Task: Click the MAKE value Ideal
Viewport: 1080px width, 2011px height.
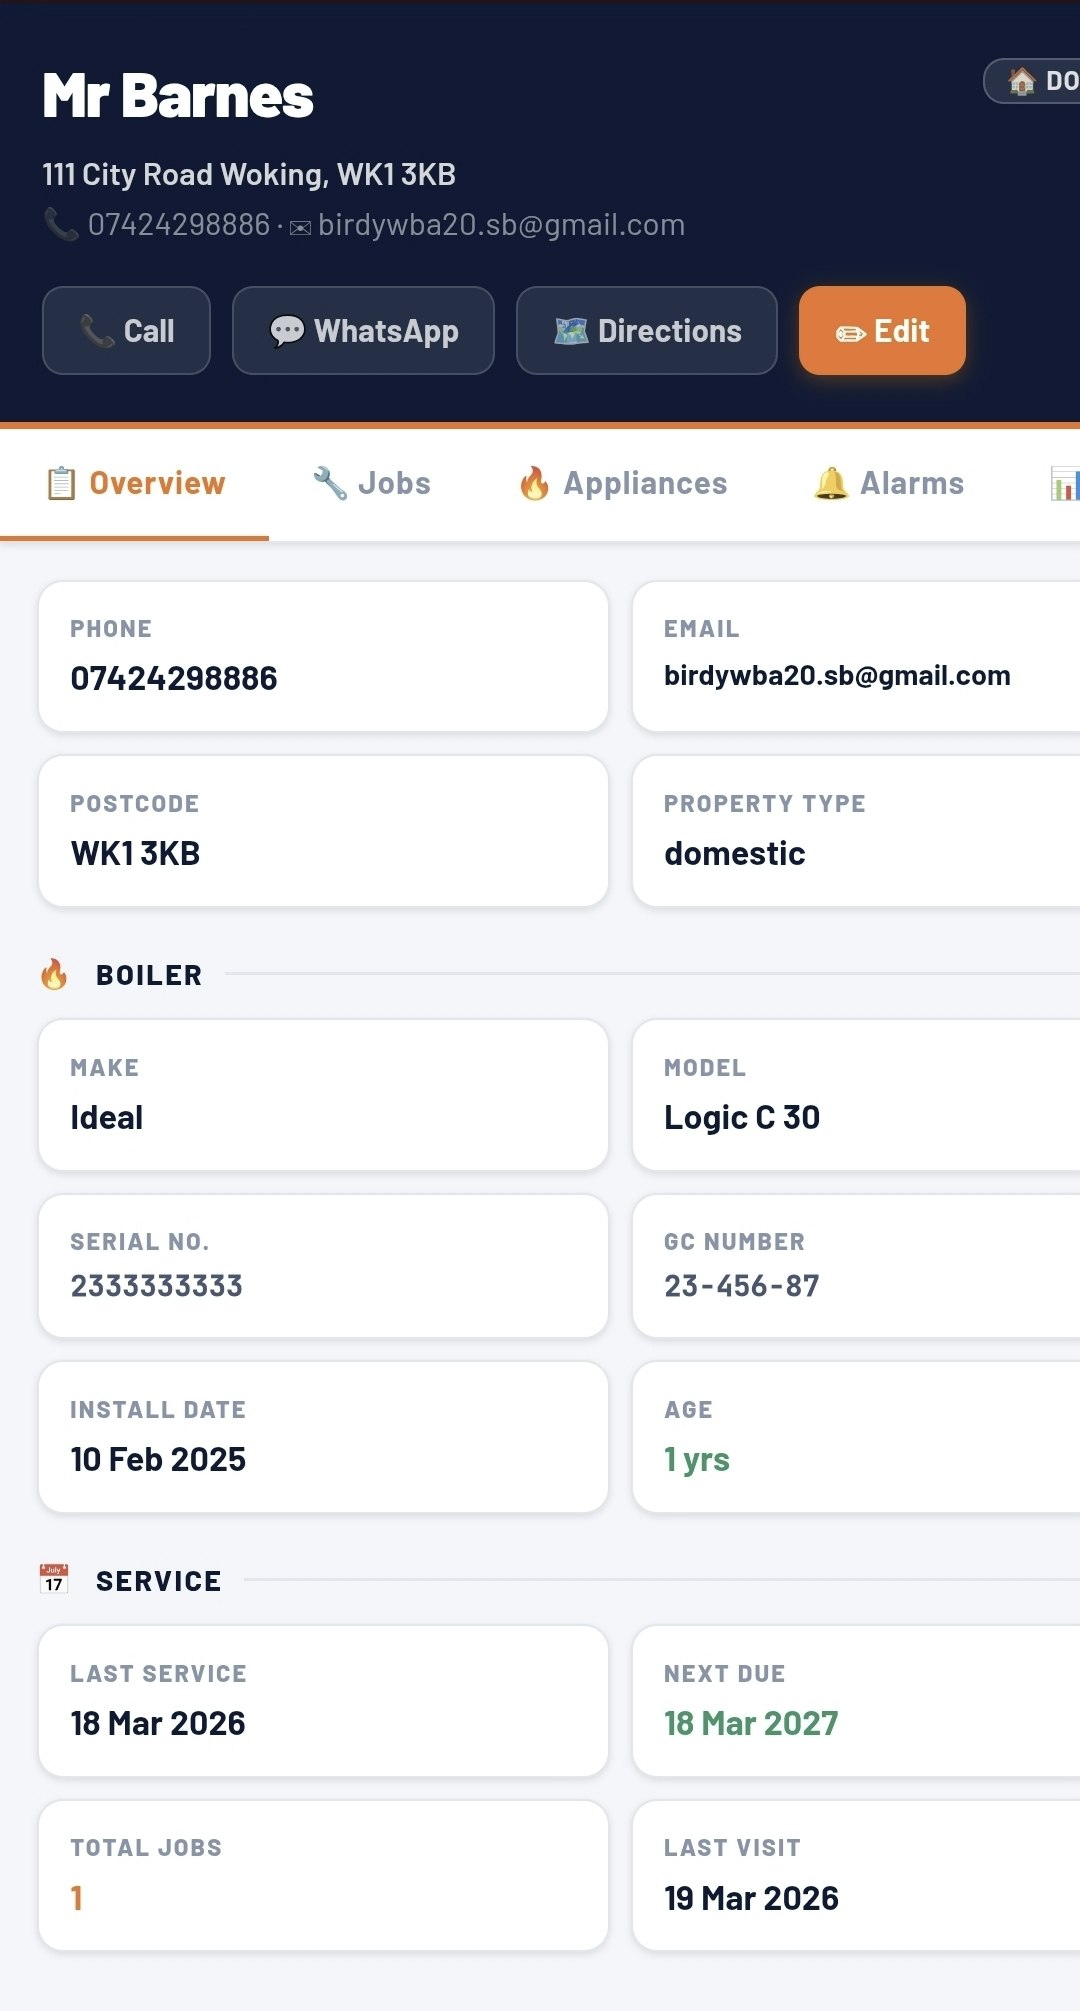Action: click(x=107, y=1117)
